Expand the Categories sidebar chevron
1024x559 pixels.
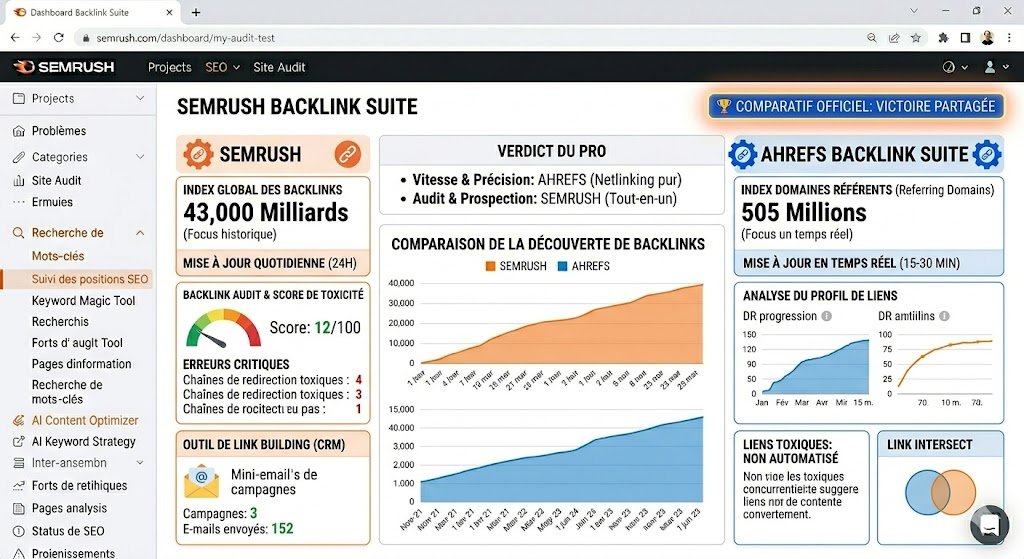(x=140, y=157)
